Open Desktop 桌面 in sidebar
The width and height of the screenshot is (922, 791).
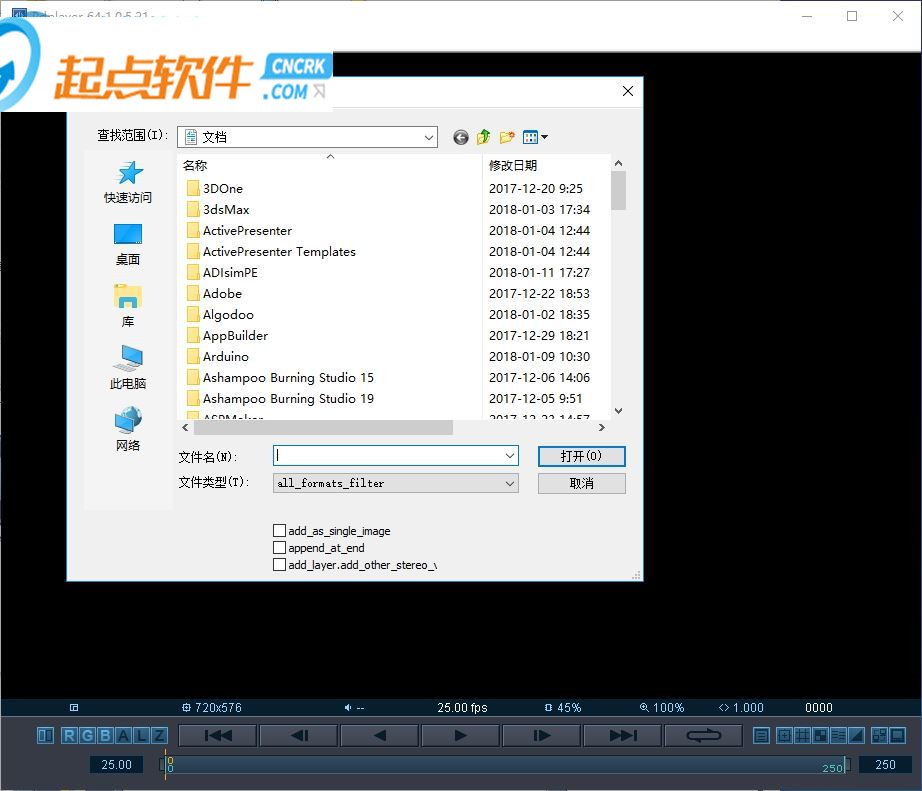128,244
